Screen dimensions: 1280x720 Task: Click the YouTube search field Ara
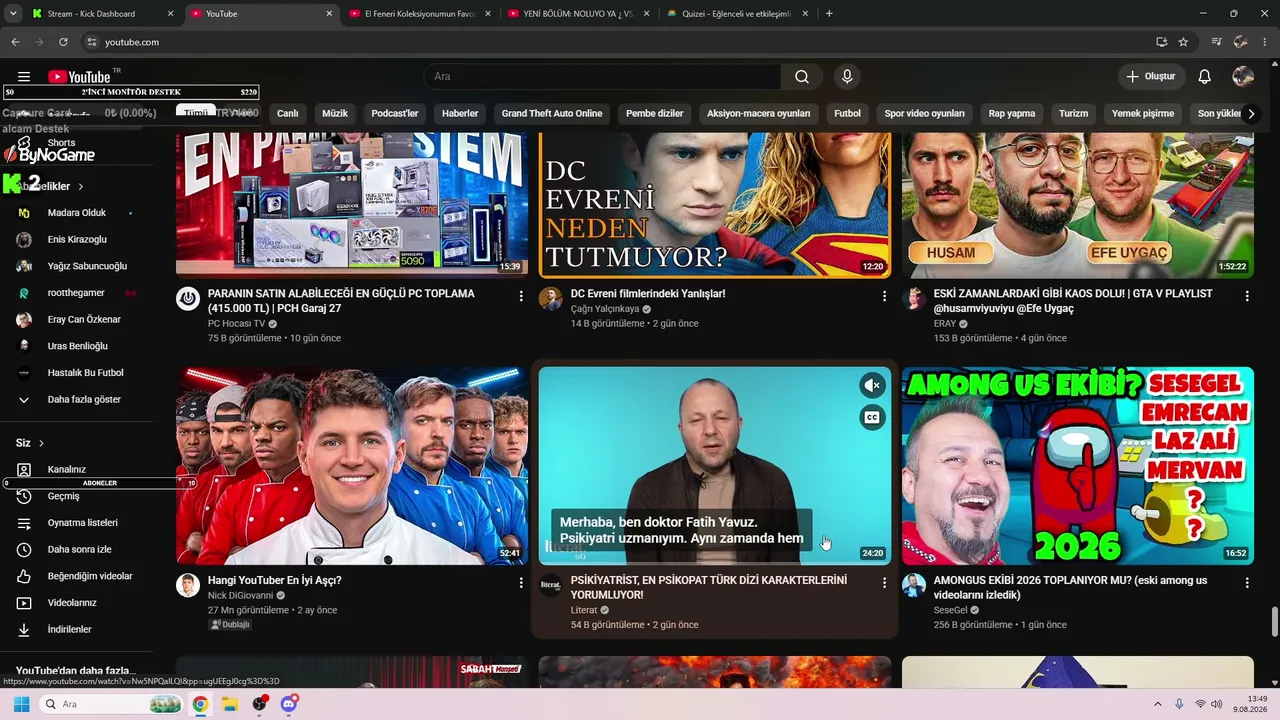coord(602,77)
